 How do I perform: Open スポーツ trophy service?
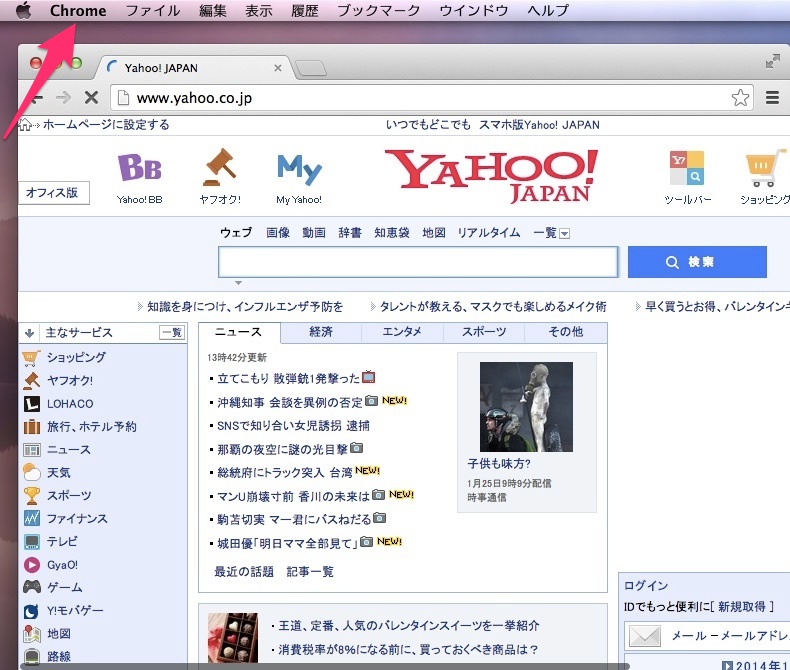point(69,496)
